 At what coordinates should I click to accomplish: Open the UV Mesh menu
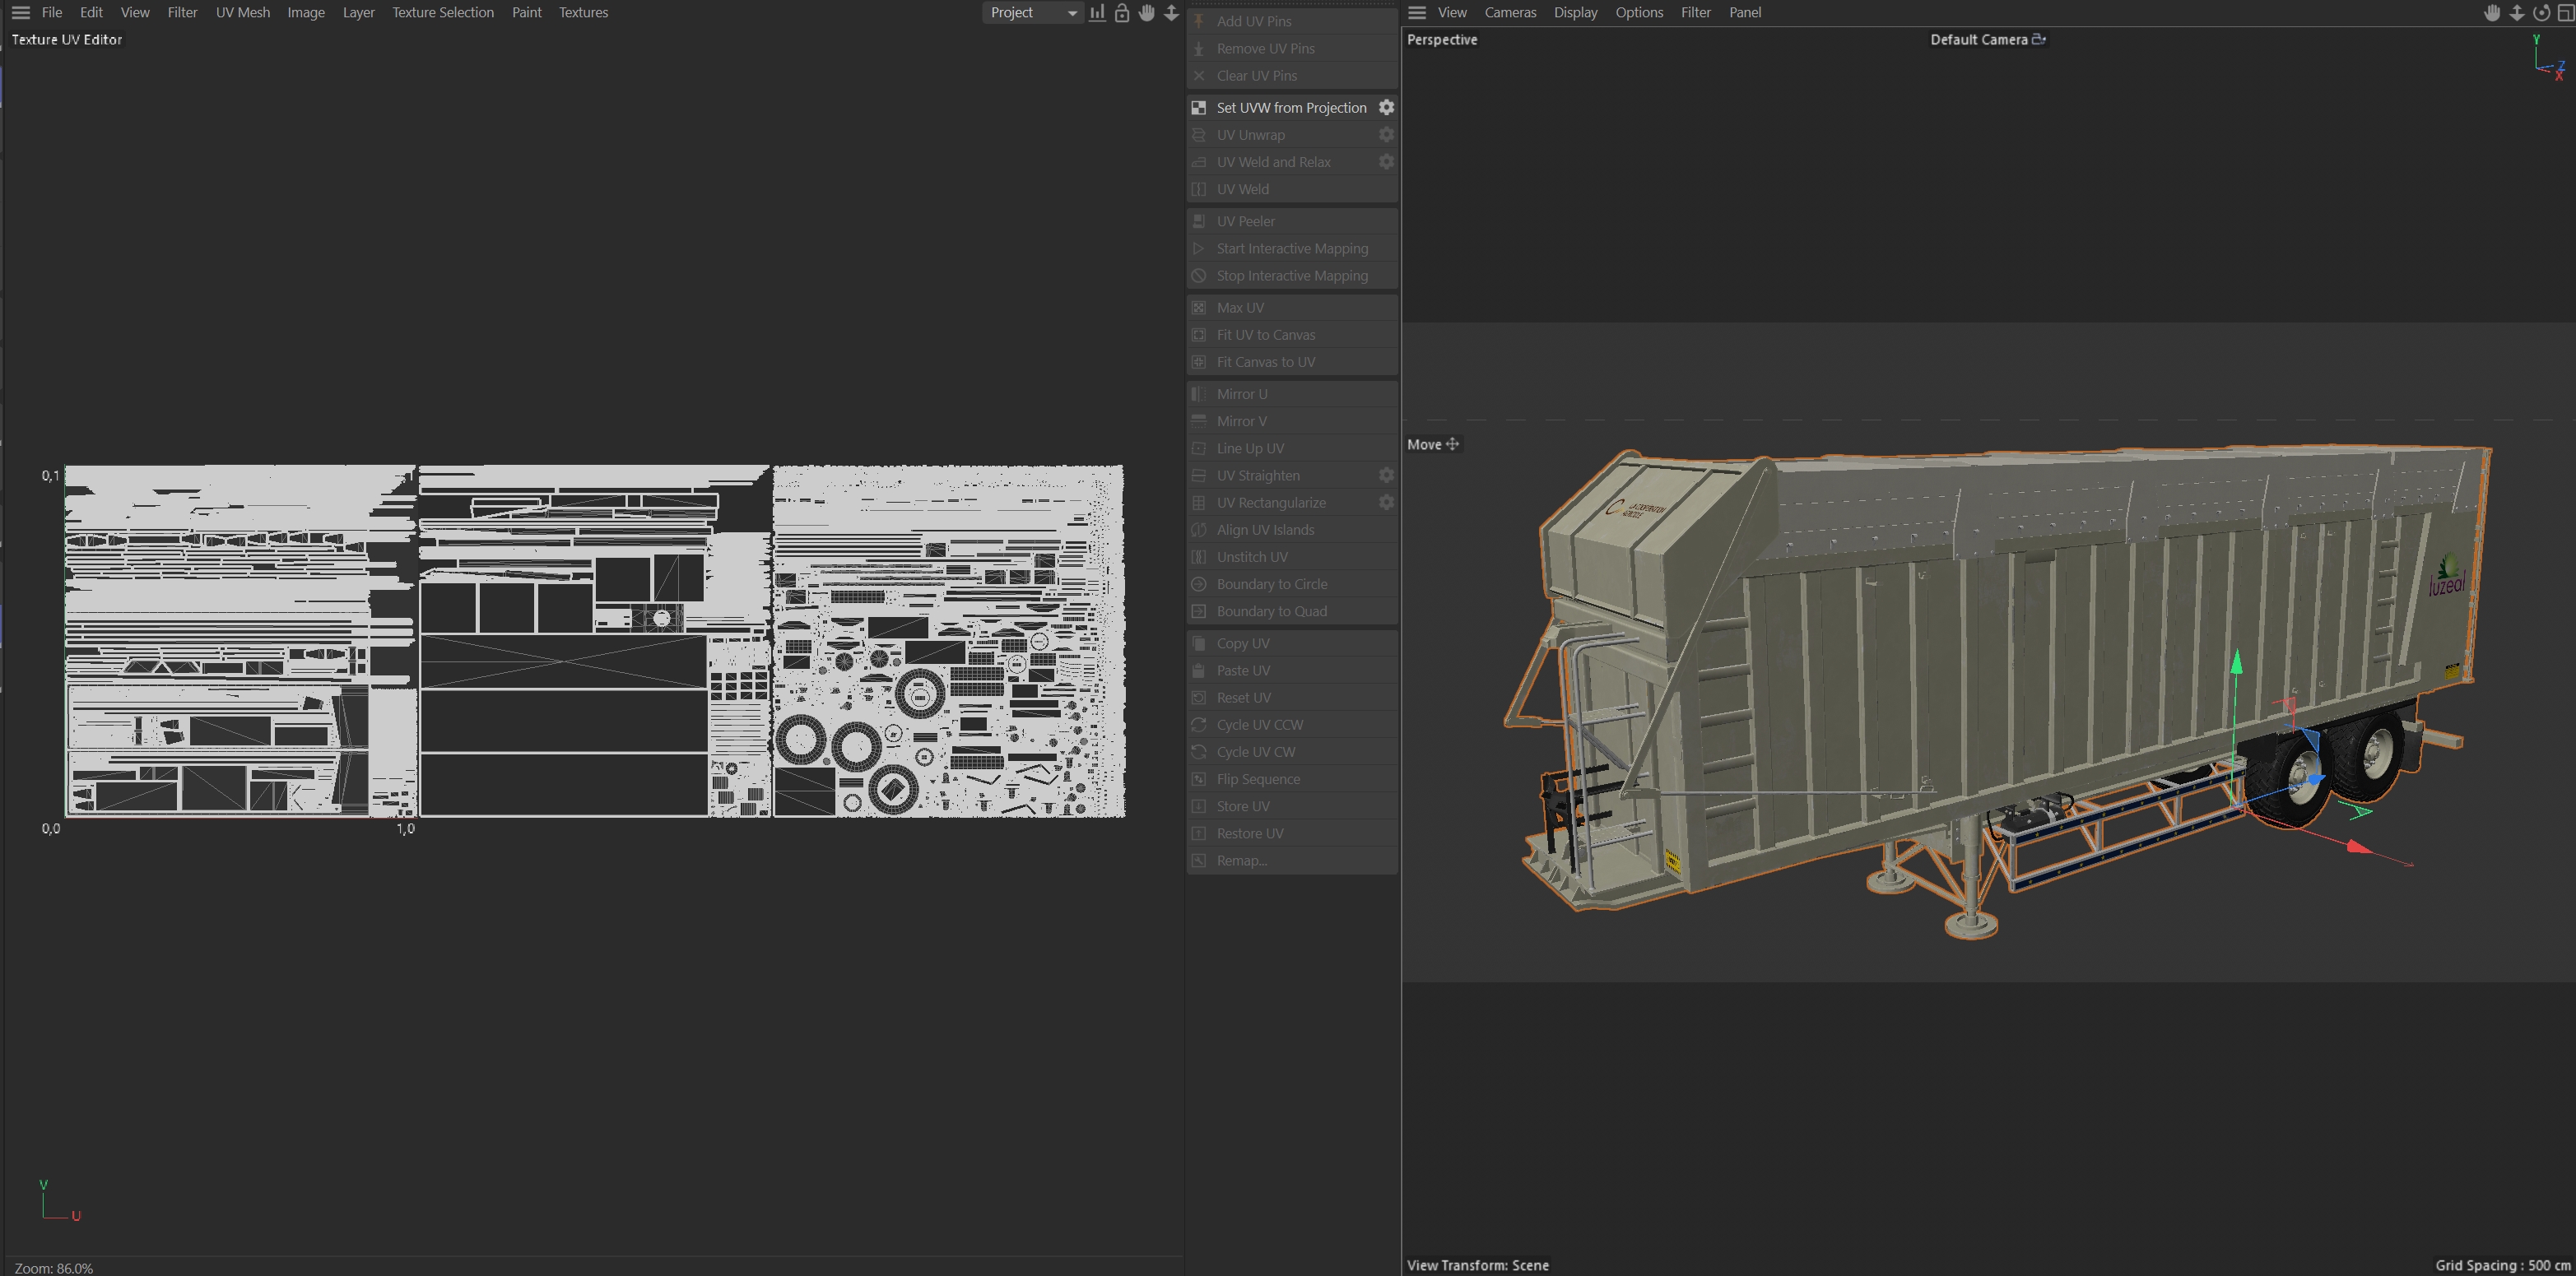tap(242, 13)
